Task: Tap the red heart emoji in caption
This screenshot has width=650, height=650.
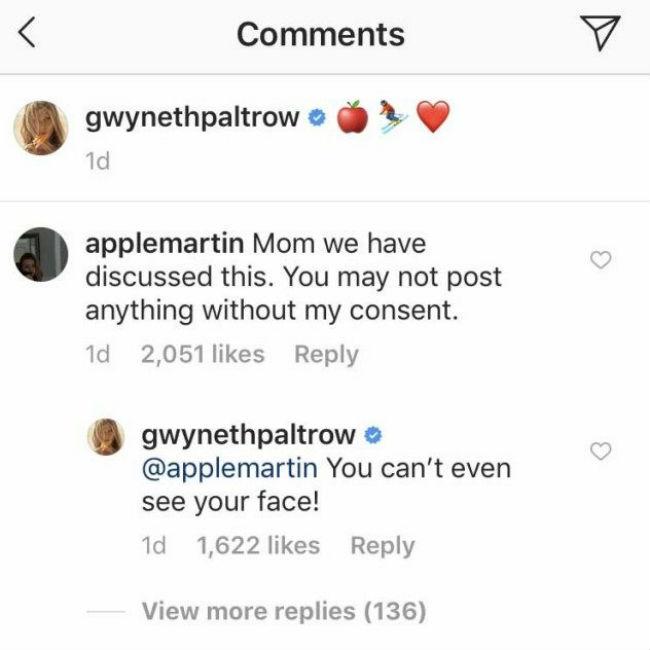Action: tap(433, 118)
